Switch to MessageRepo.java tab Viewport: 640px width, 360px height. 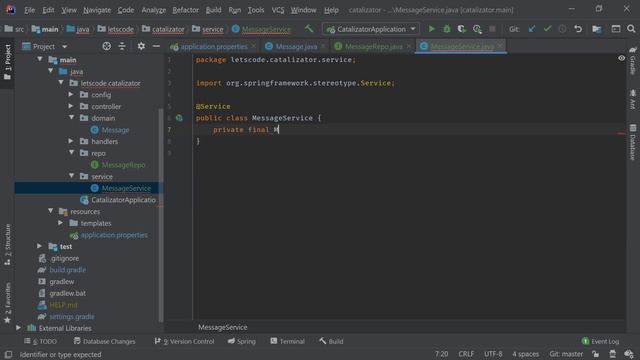[373, 47]
